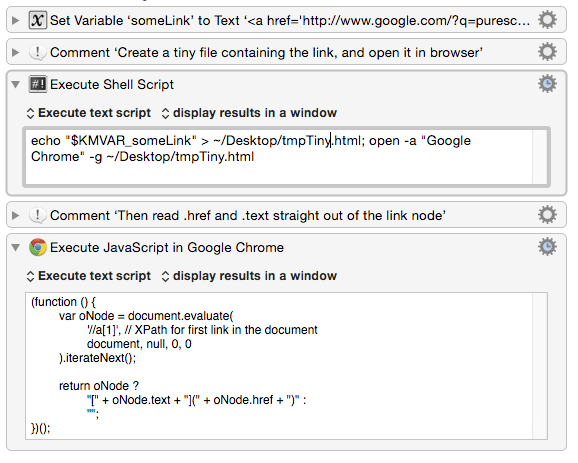Collapse the Execute Shell Script action
This screenshot has width=578, height=463.
pos(15,84)
